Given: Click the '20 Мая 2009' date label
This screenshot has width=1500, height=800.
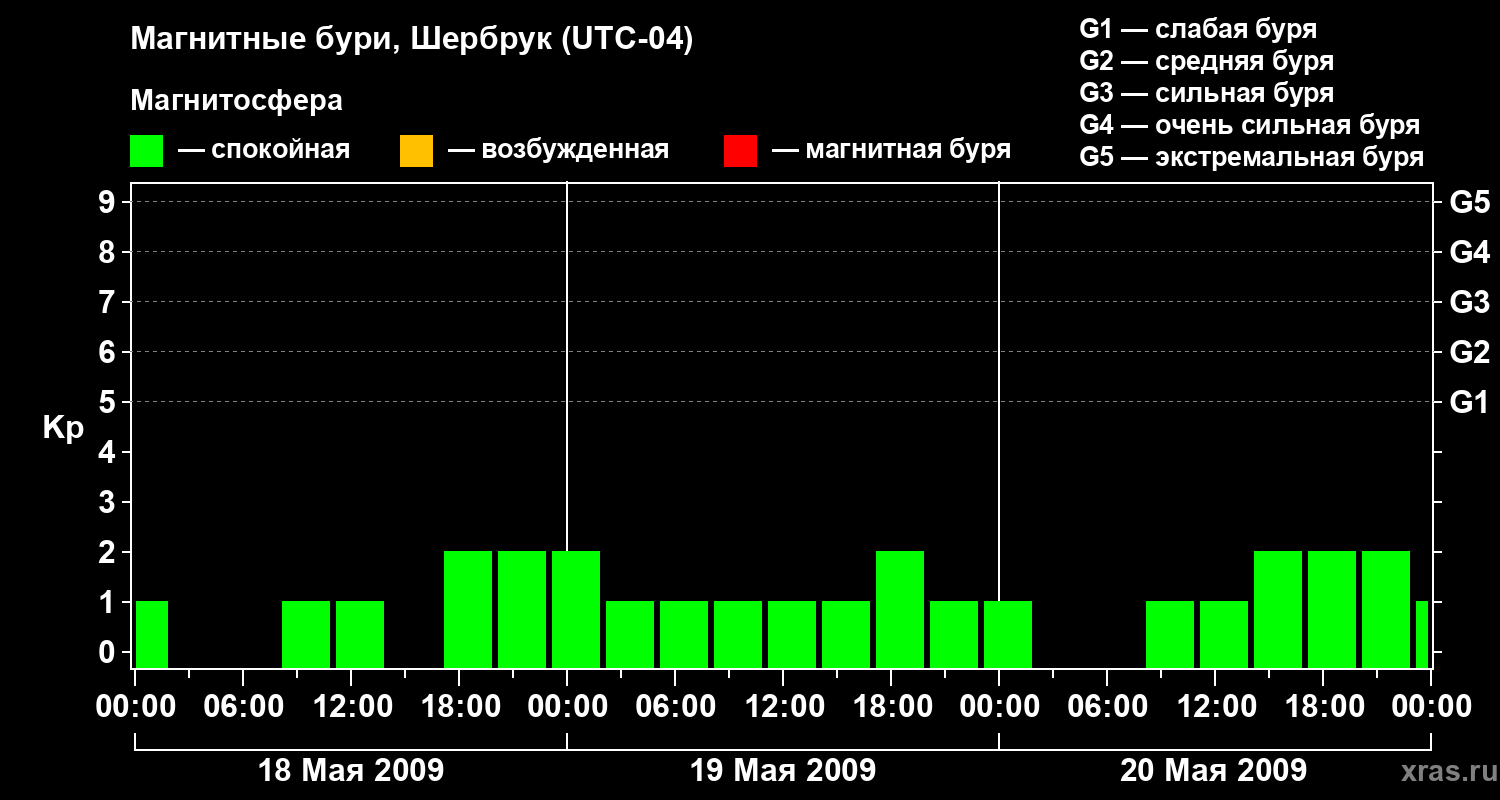Looking at the screenshot, I should tap(1213, 771).
